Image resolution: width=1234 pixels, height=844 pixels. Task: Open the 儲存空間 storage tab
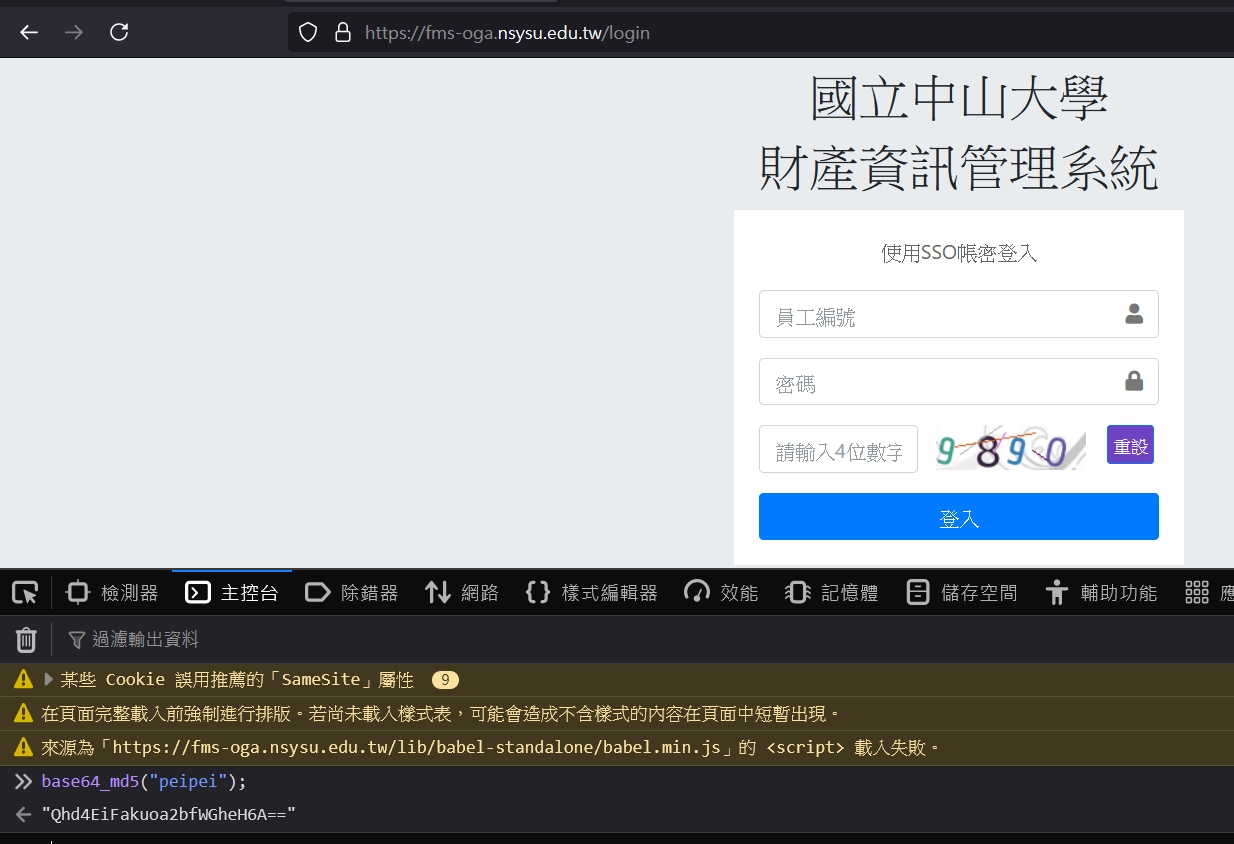961,593
